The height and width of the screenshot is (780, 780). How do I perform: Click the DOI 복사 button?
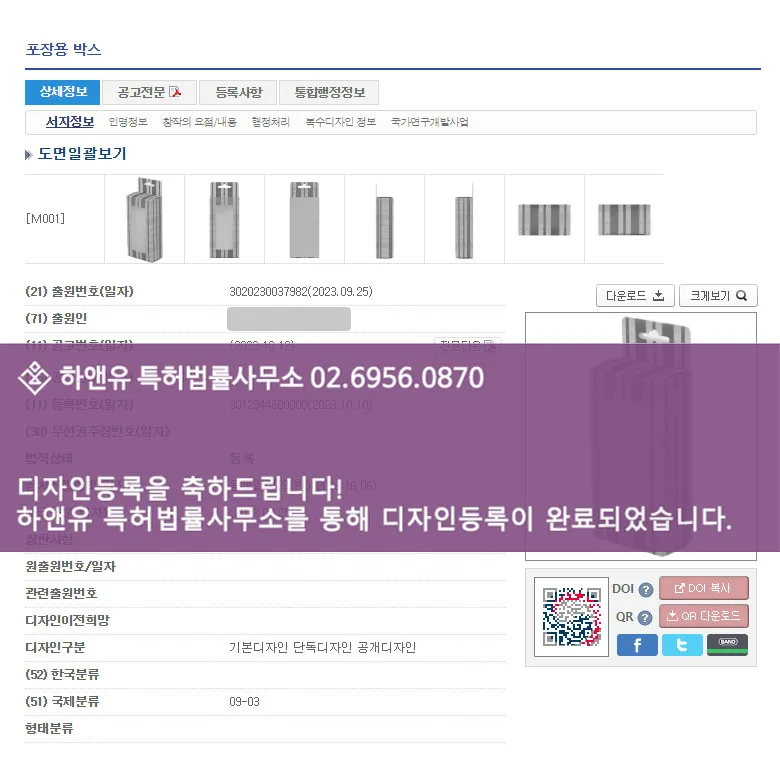click(703, 588)
